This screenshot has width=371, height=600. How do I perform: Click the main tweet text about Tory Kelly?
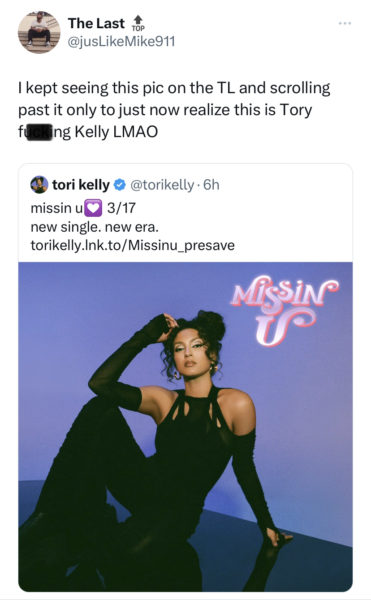pyautogui.click(x=174, y=110)
